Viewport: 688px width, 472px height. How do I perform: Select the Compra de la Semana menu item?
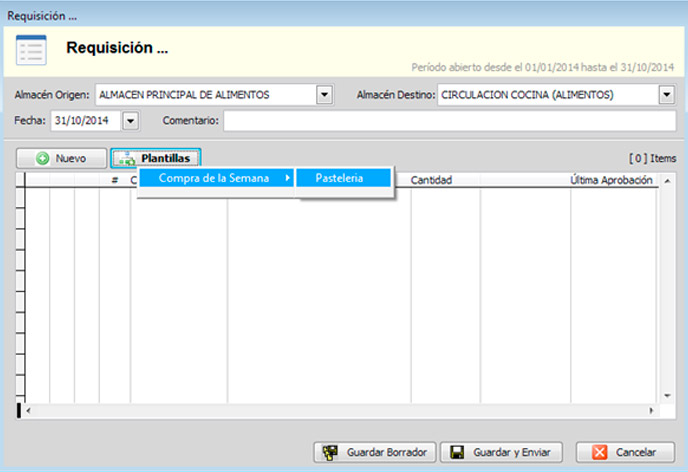(x=214, y=178)
